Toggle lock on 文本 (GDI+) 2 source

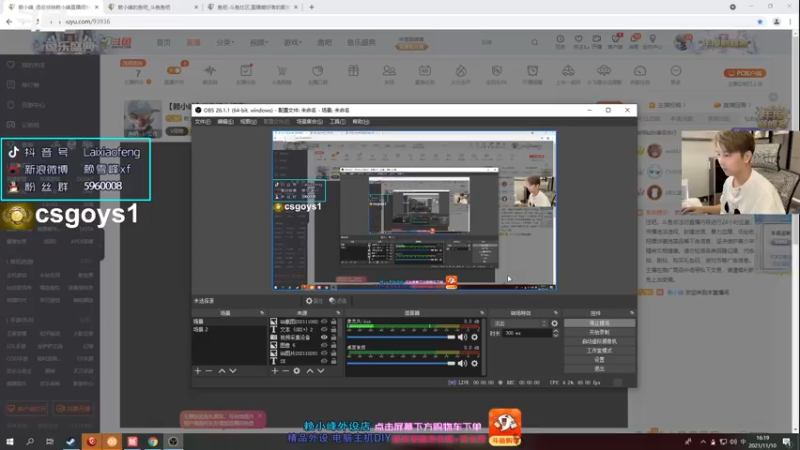coord(334,330)
